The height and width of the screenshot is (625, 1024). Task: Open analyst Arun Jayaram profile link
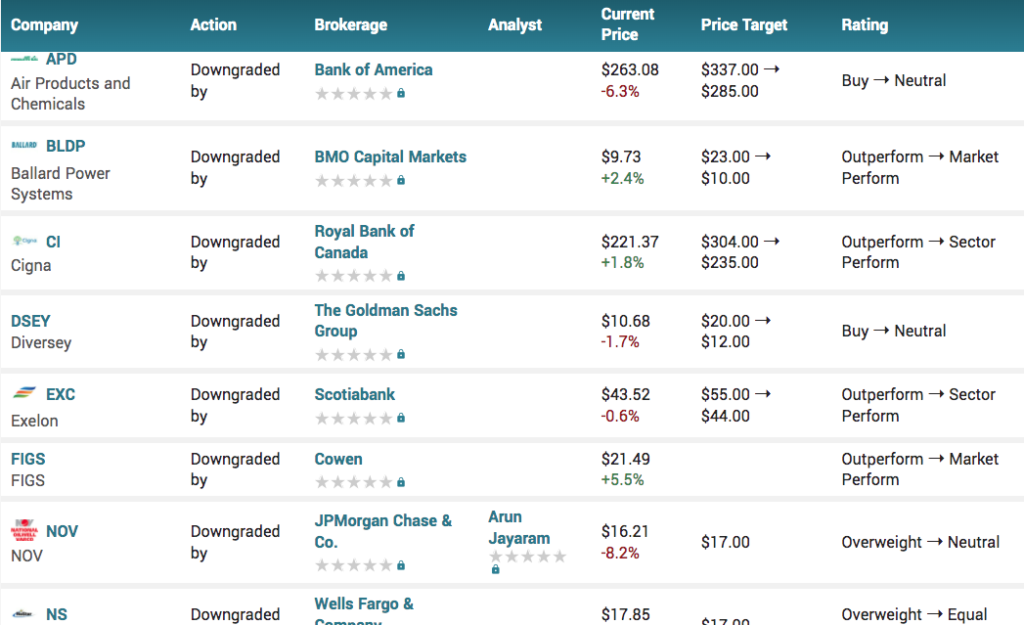(x=518, y=527)
